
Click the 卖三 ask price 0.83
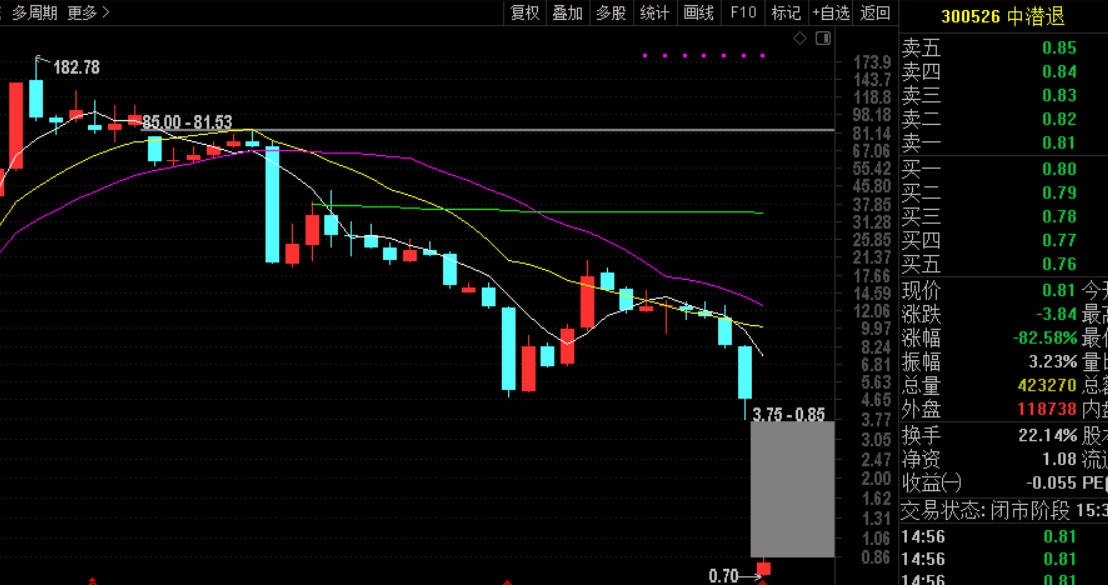coord(1059,95)
